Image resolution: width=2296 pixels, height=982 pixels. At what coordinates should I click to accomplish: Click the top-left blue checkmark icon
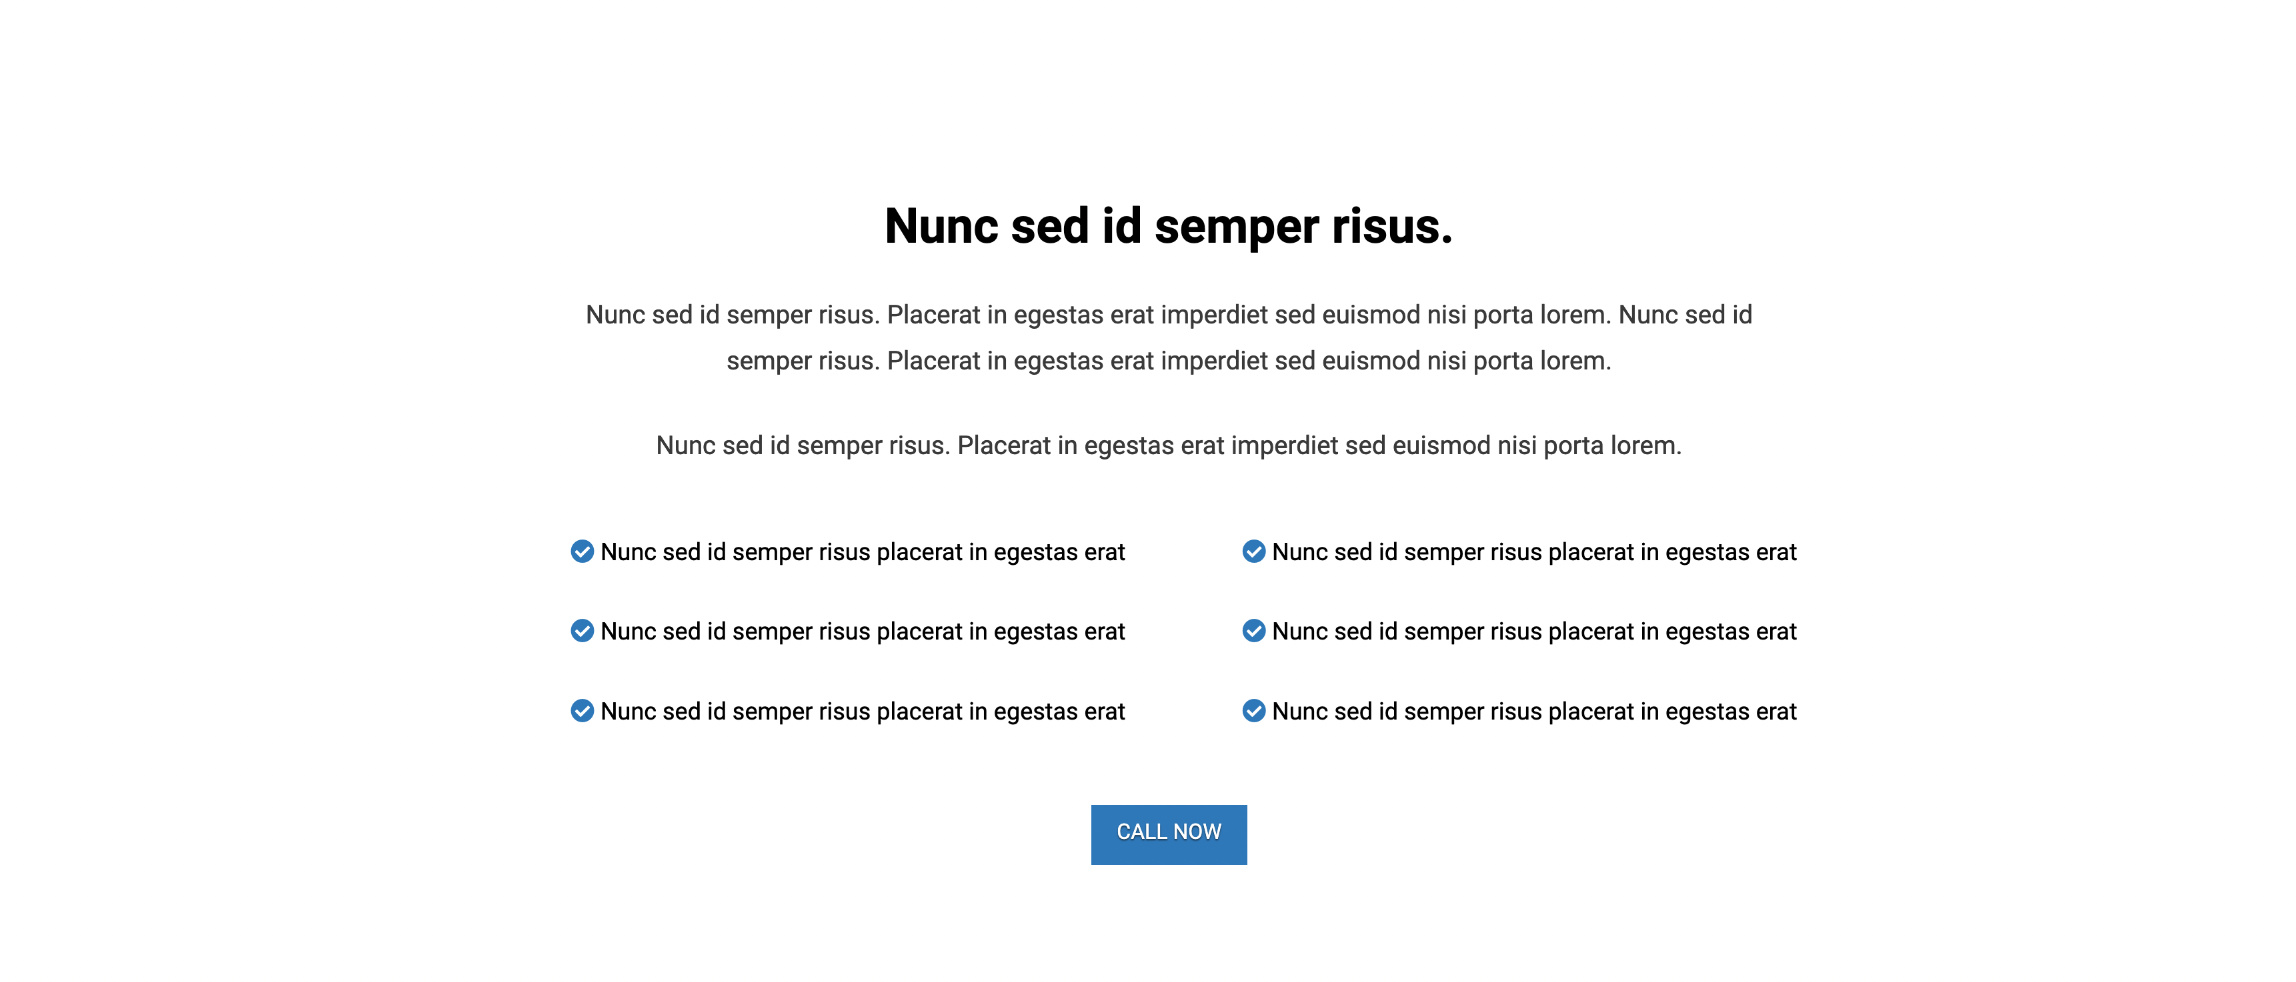(582, 552)
